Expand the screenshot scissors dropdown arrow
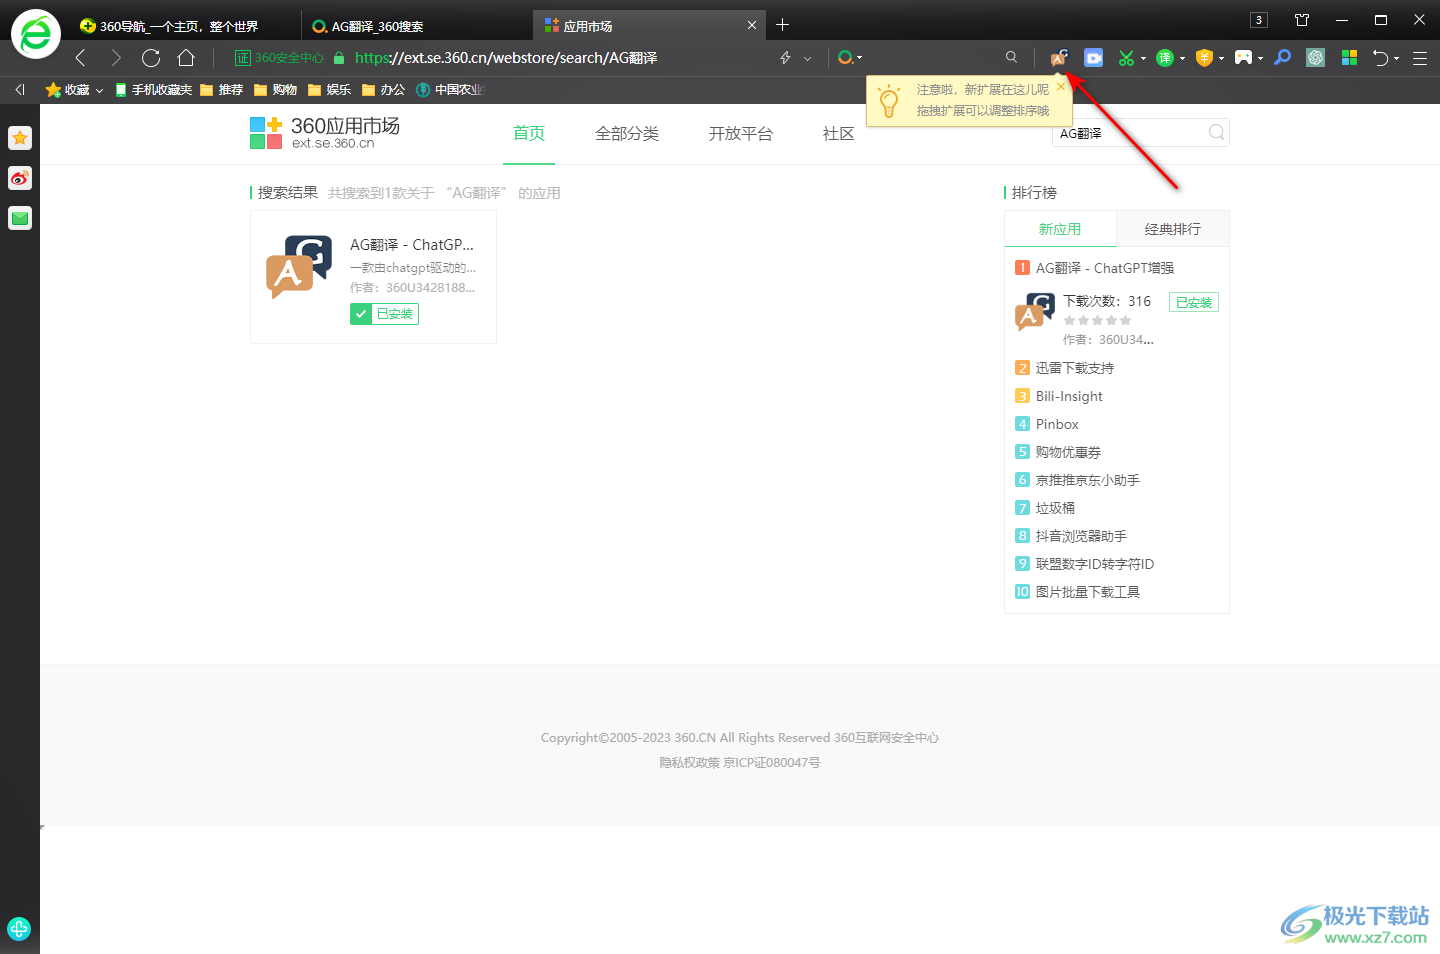 point(1143,58)
